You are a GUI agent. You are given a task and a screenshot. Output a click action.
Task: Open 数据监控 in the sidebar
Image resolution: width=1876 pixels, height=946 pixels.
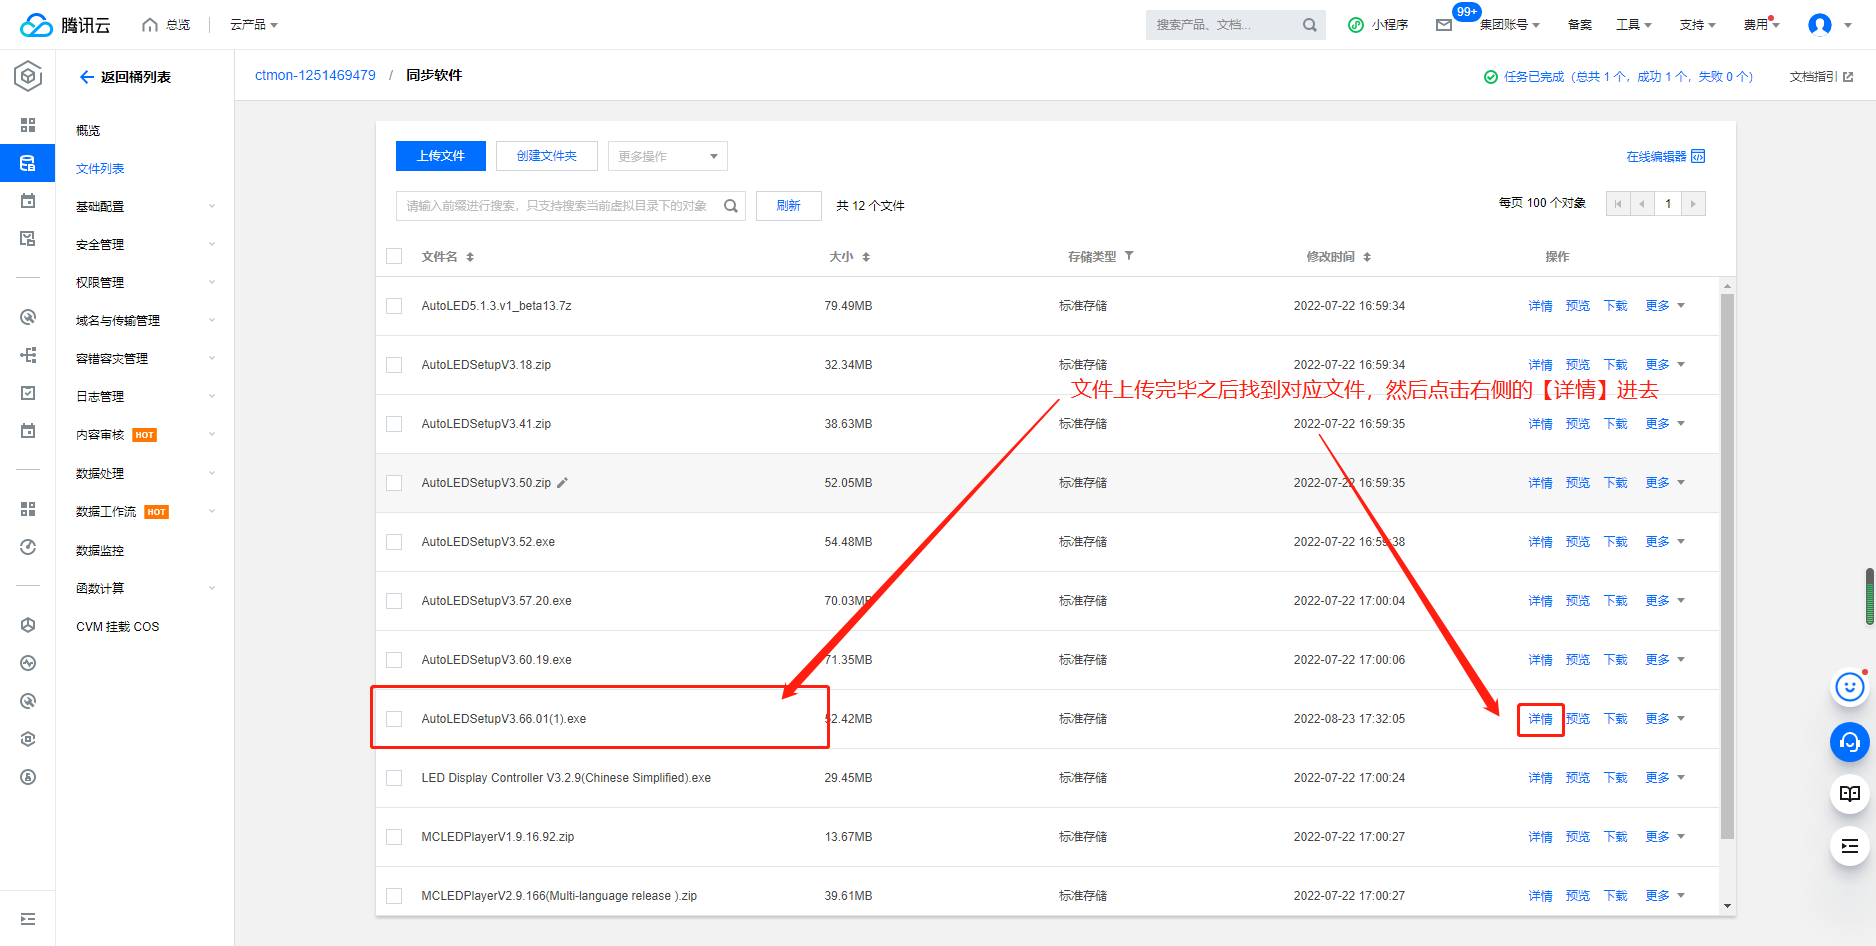[100, 551]
